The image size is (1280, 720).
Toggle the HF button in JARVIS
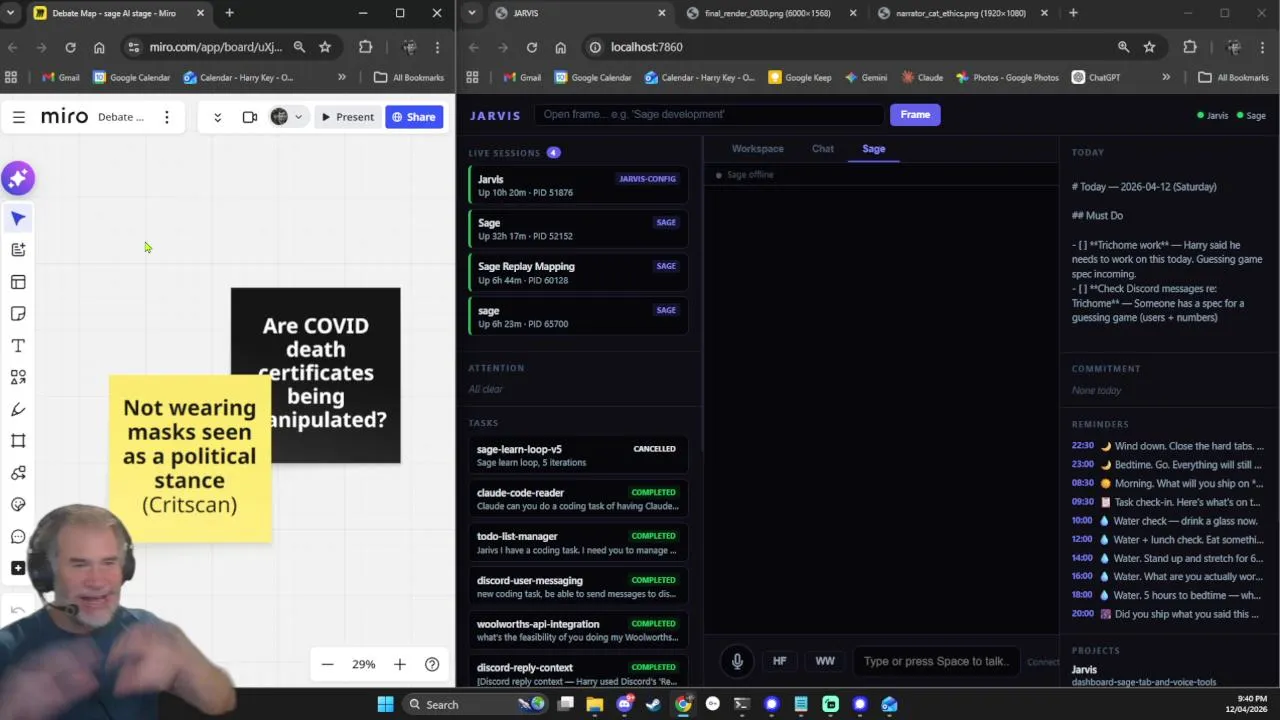click(780, 661)
